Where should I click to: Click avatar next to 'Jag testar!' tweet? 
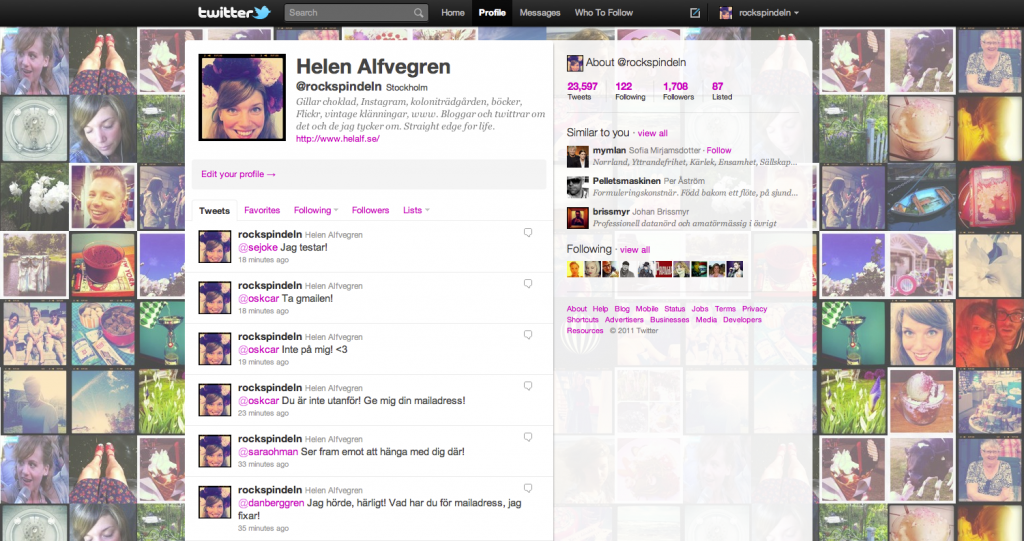[215, 246]
